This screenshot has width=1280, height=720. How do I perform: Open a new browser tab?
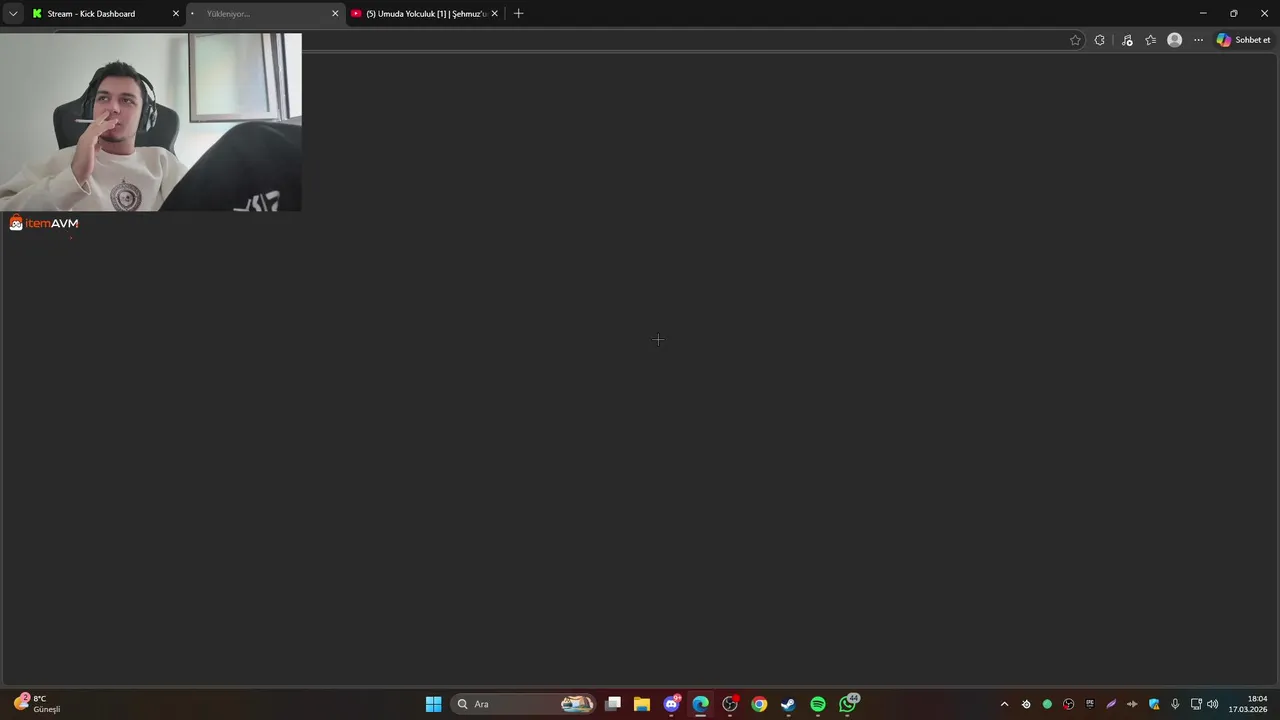tap(518, 14)
